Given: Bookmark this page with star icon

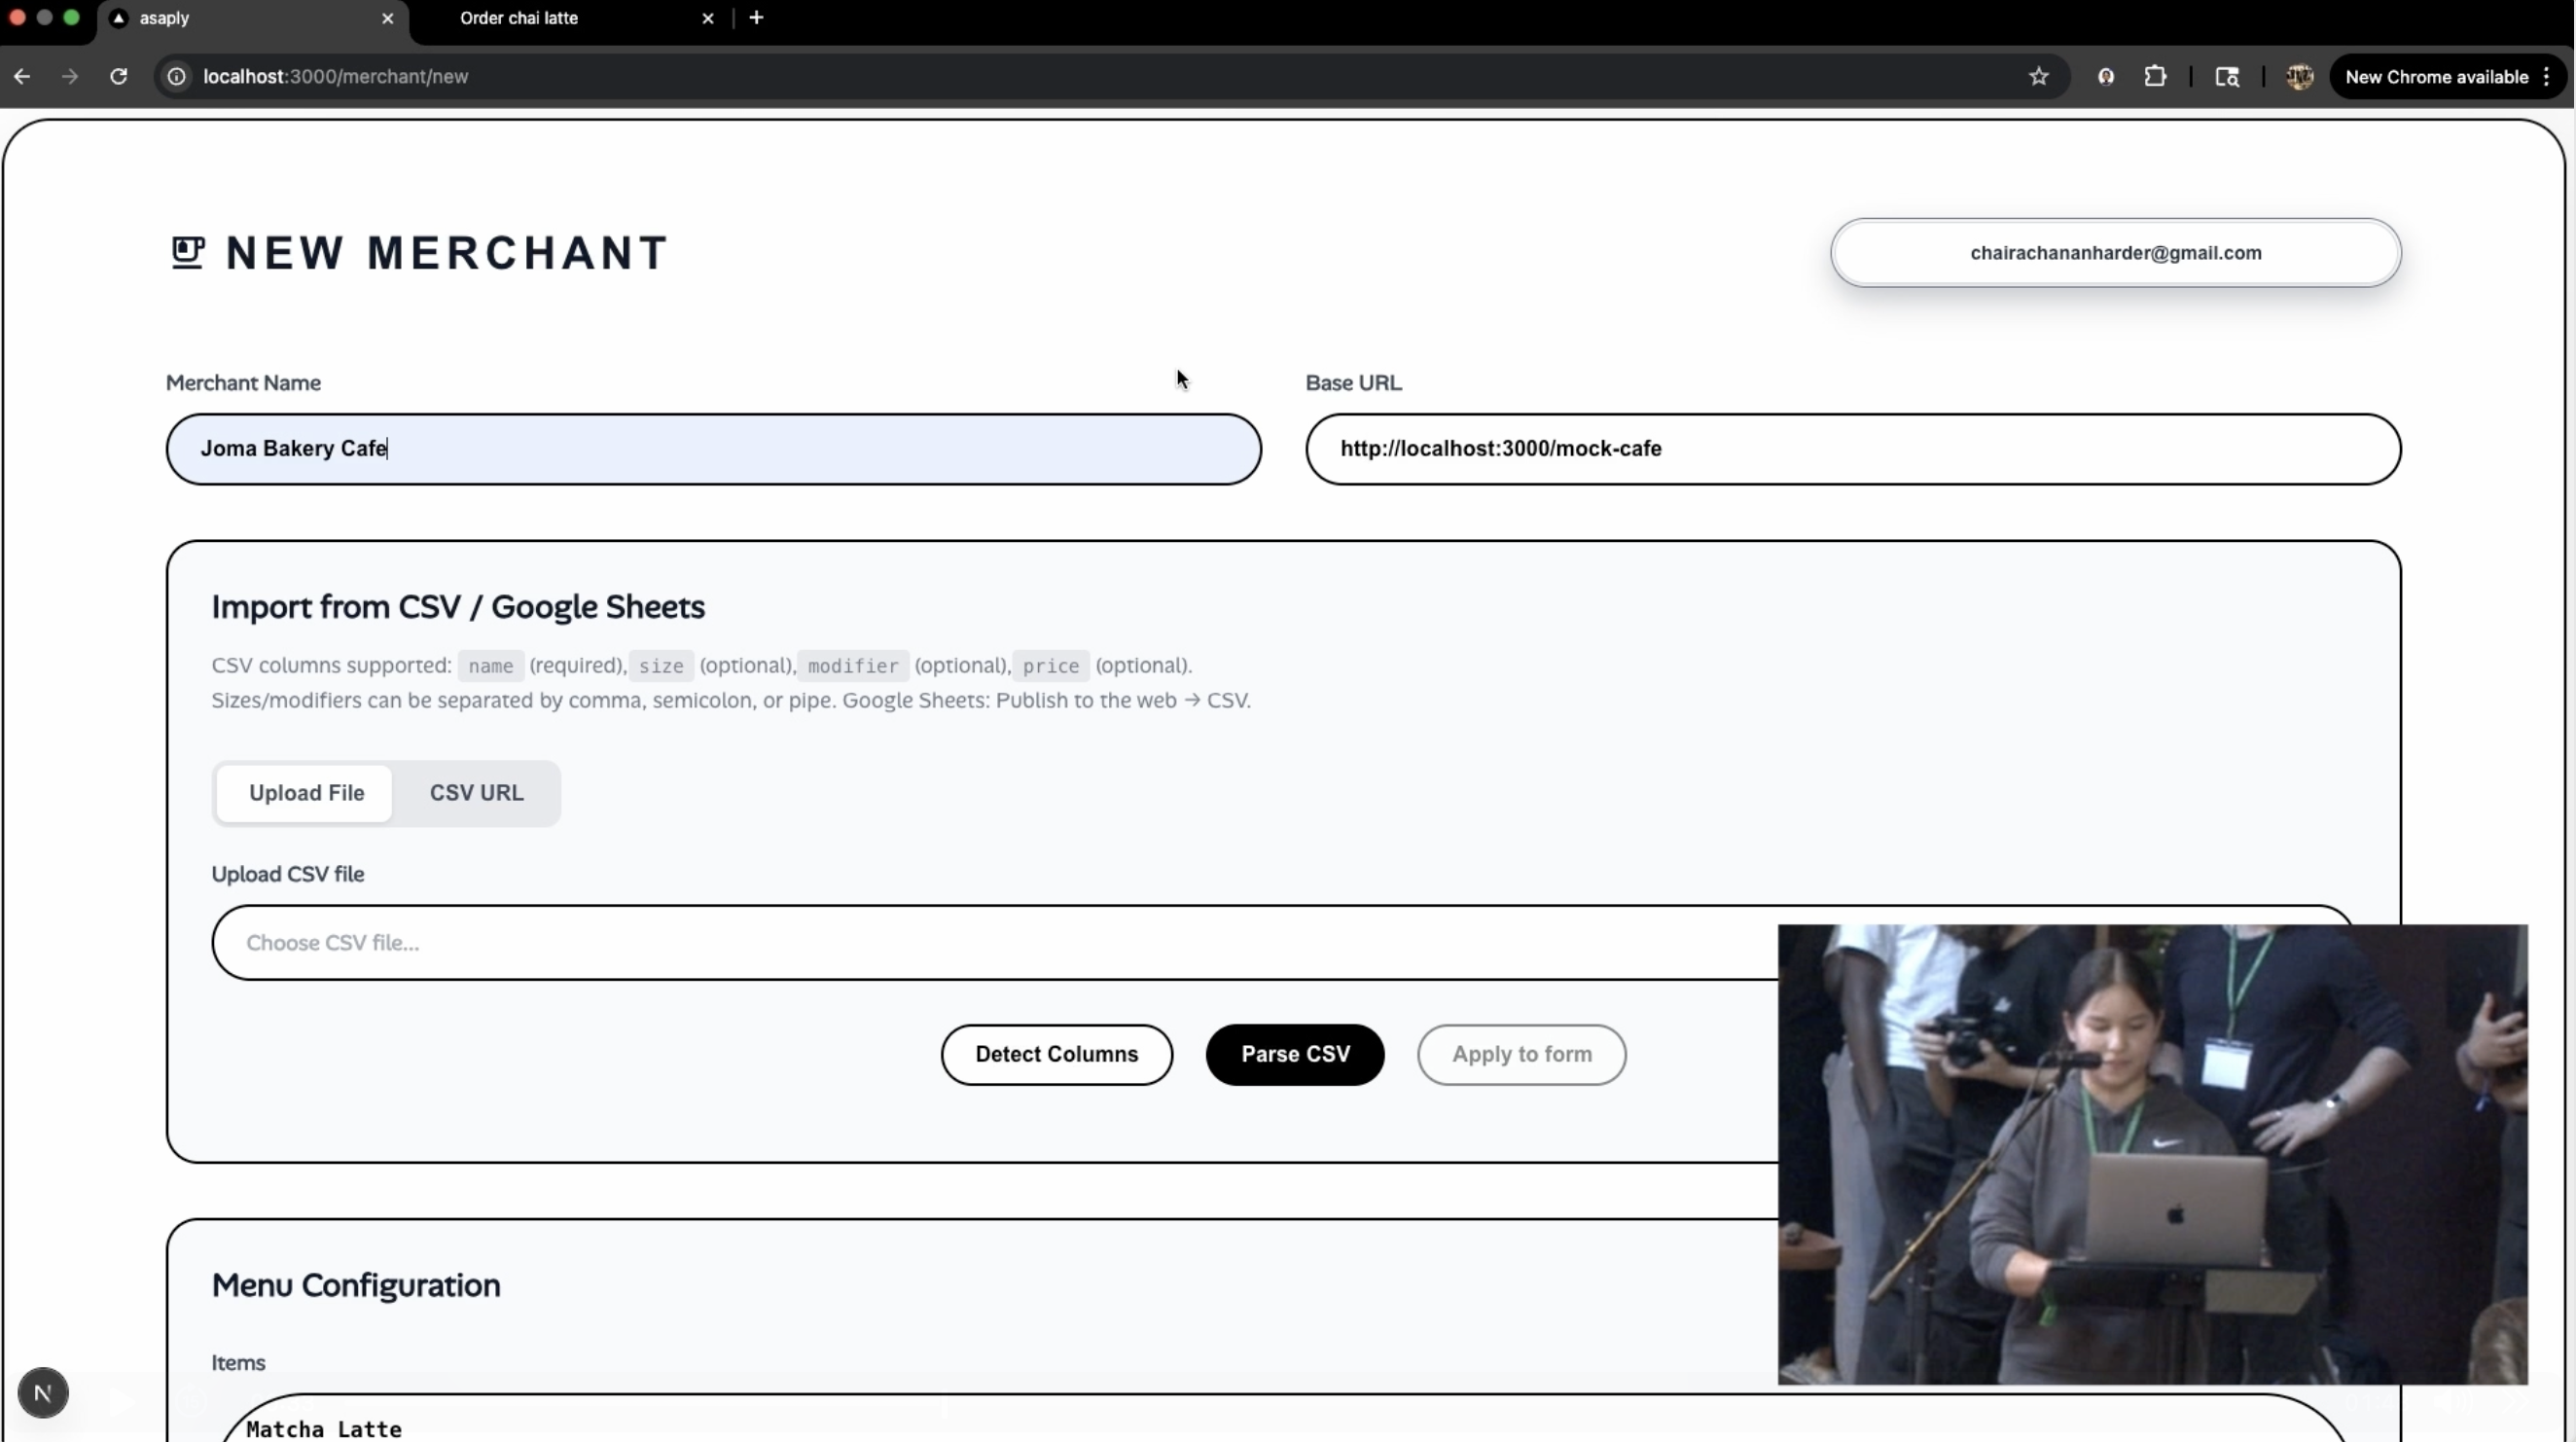Looking at the screenshot, I should pyautogui.click(x=2039, y=77).
